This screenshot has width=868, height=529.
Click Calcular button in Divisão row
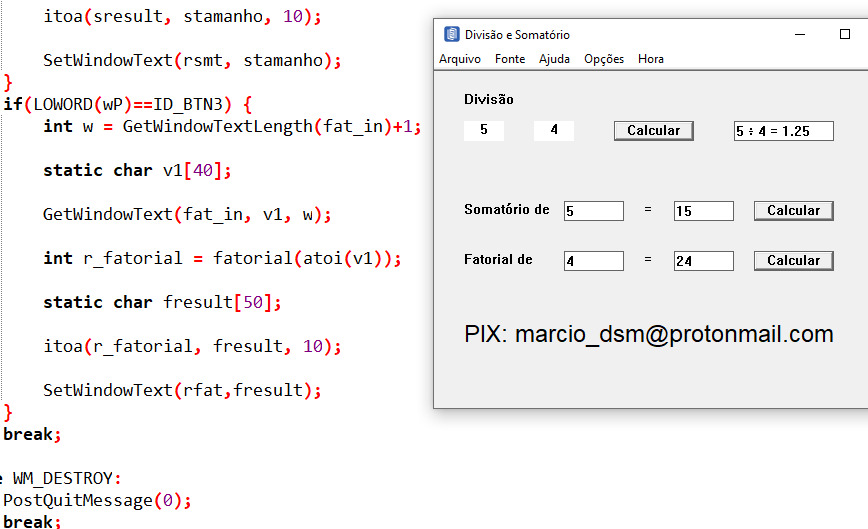point(654,131)
